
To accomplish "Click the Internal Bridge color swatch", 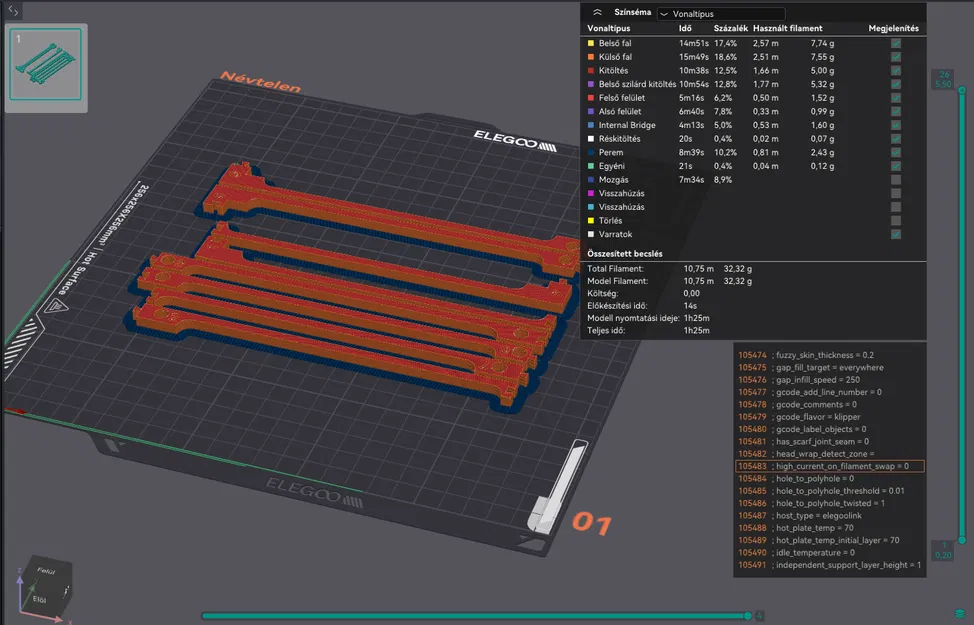I will (x=591, y=125).
